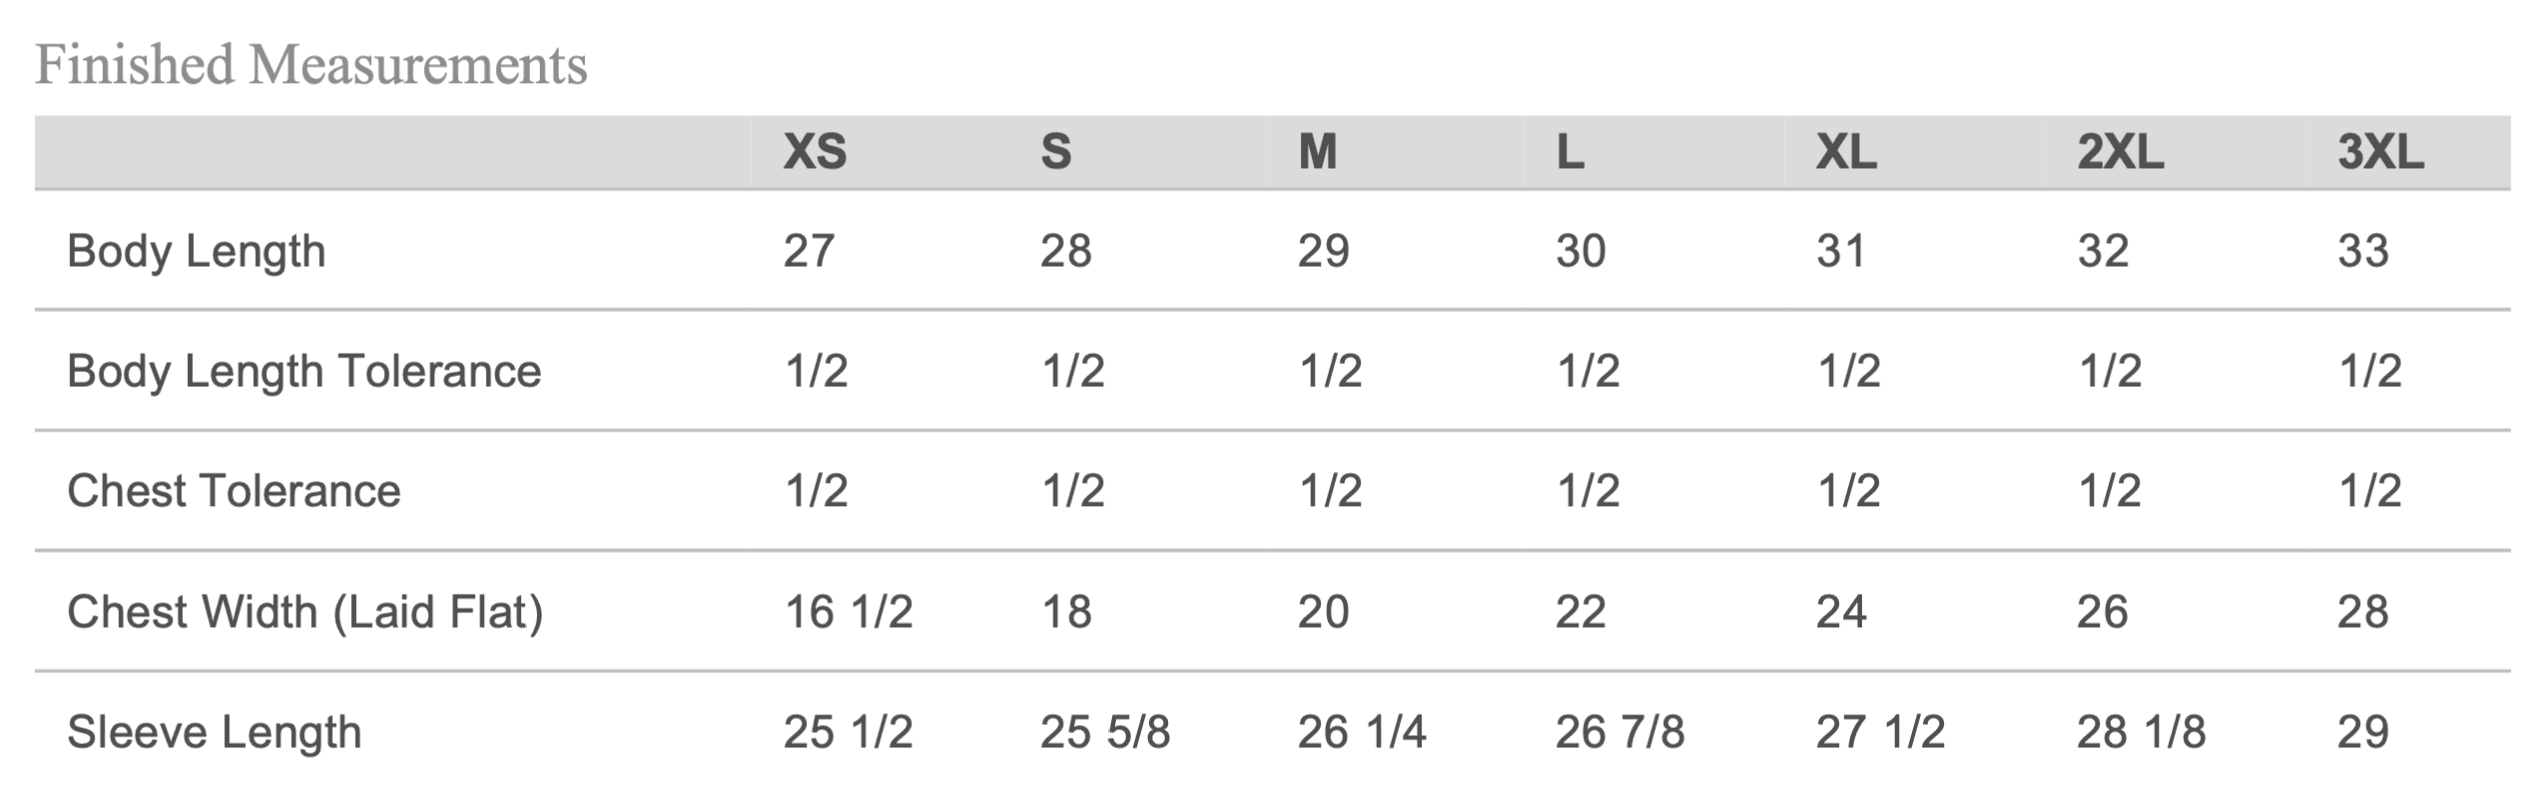
Task: Click the Chest Tolerance row label
Action: tap(233, 491)
